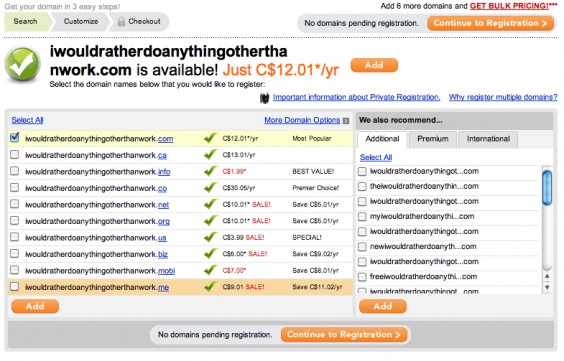Screen dimensions: 564x361
Task: Switch to the International tab
Action: tap(488, 140)
